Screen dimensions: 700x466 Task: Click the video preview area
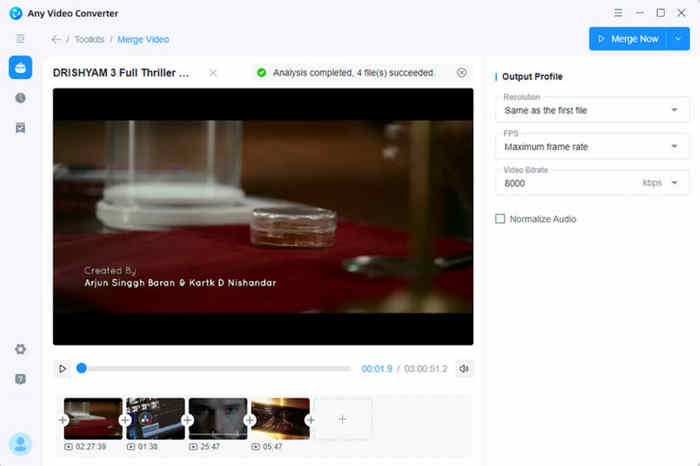[x=263, y=216]
